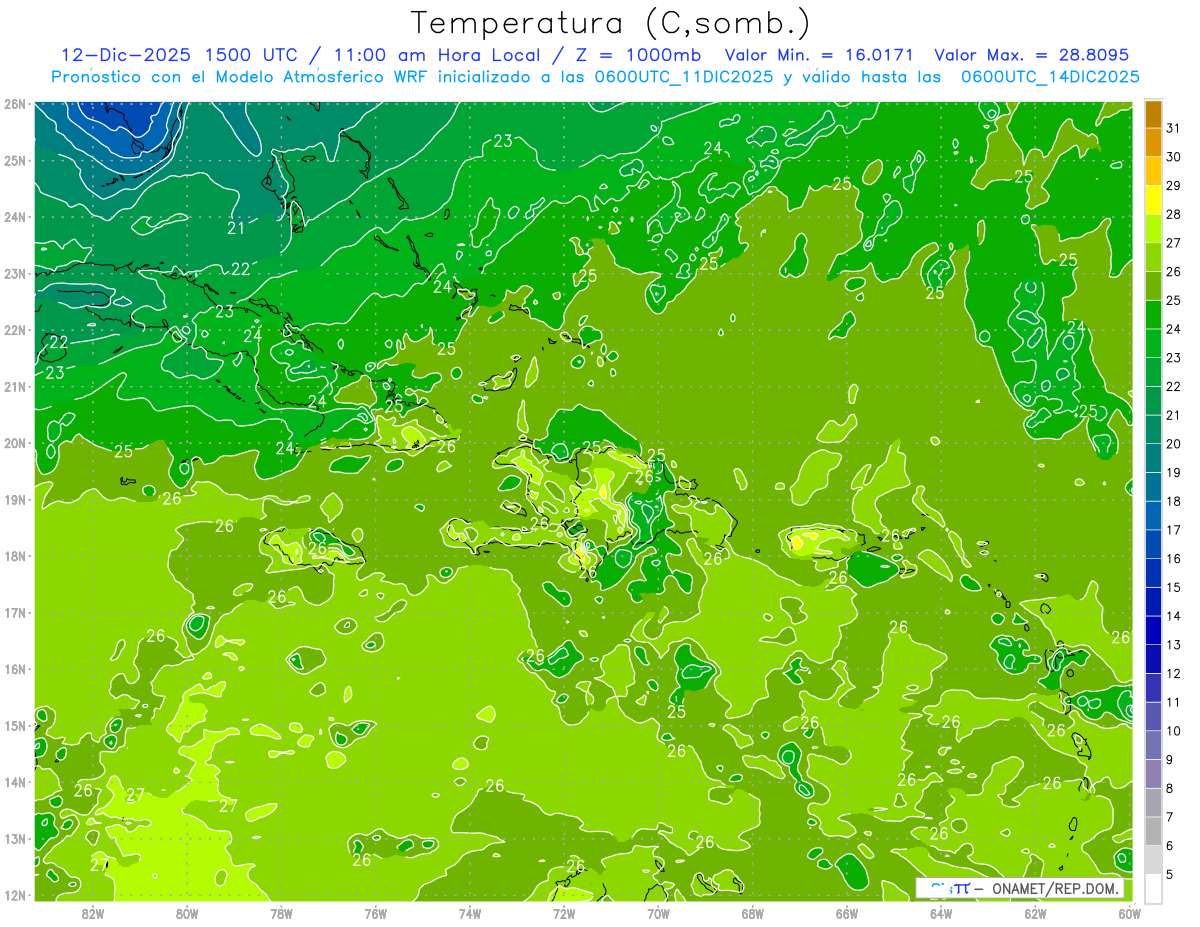Click the 14 label on the color scale
1200x927 pixels.
pyautogui.click(x=1173, y=615)
